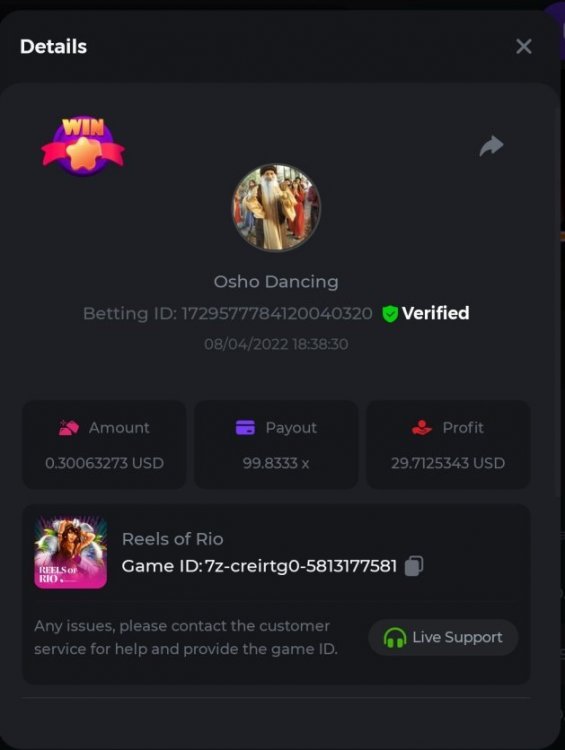Click the WIN badge icon

point(83,146)
